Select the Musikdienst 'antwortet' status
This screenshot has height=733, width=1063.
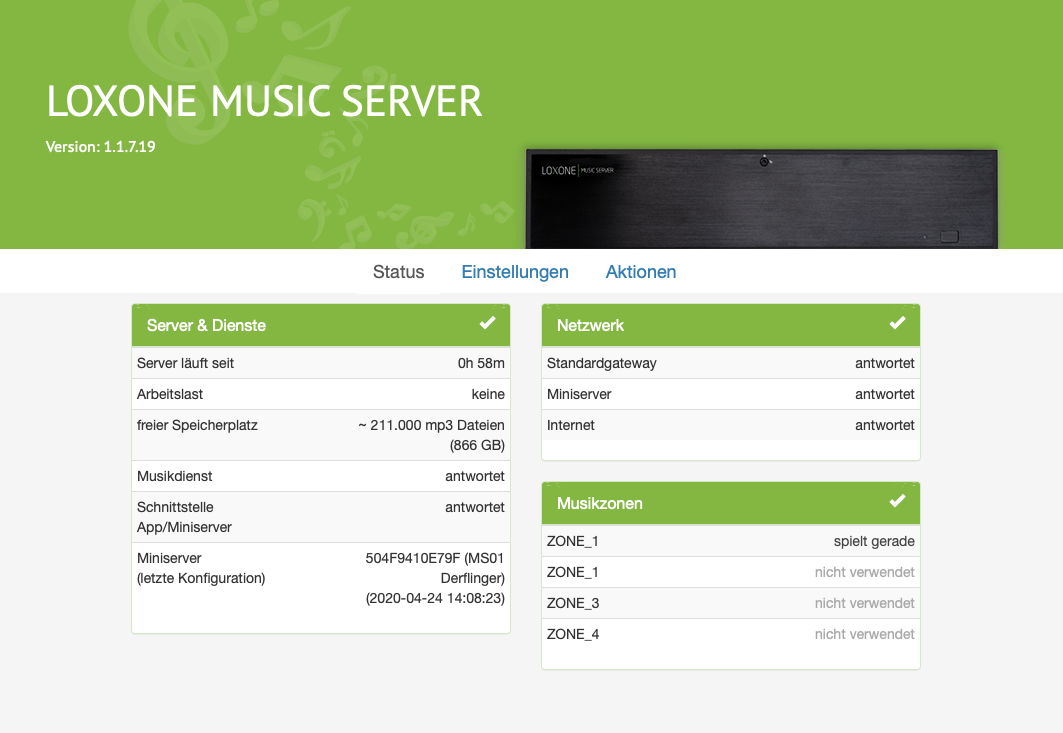(x=475, y=477)
